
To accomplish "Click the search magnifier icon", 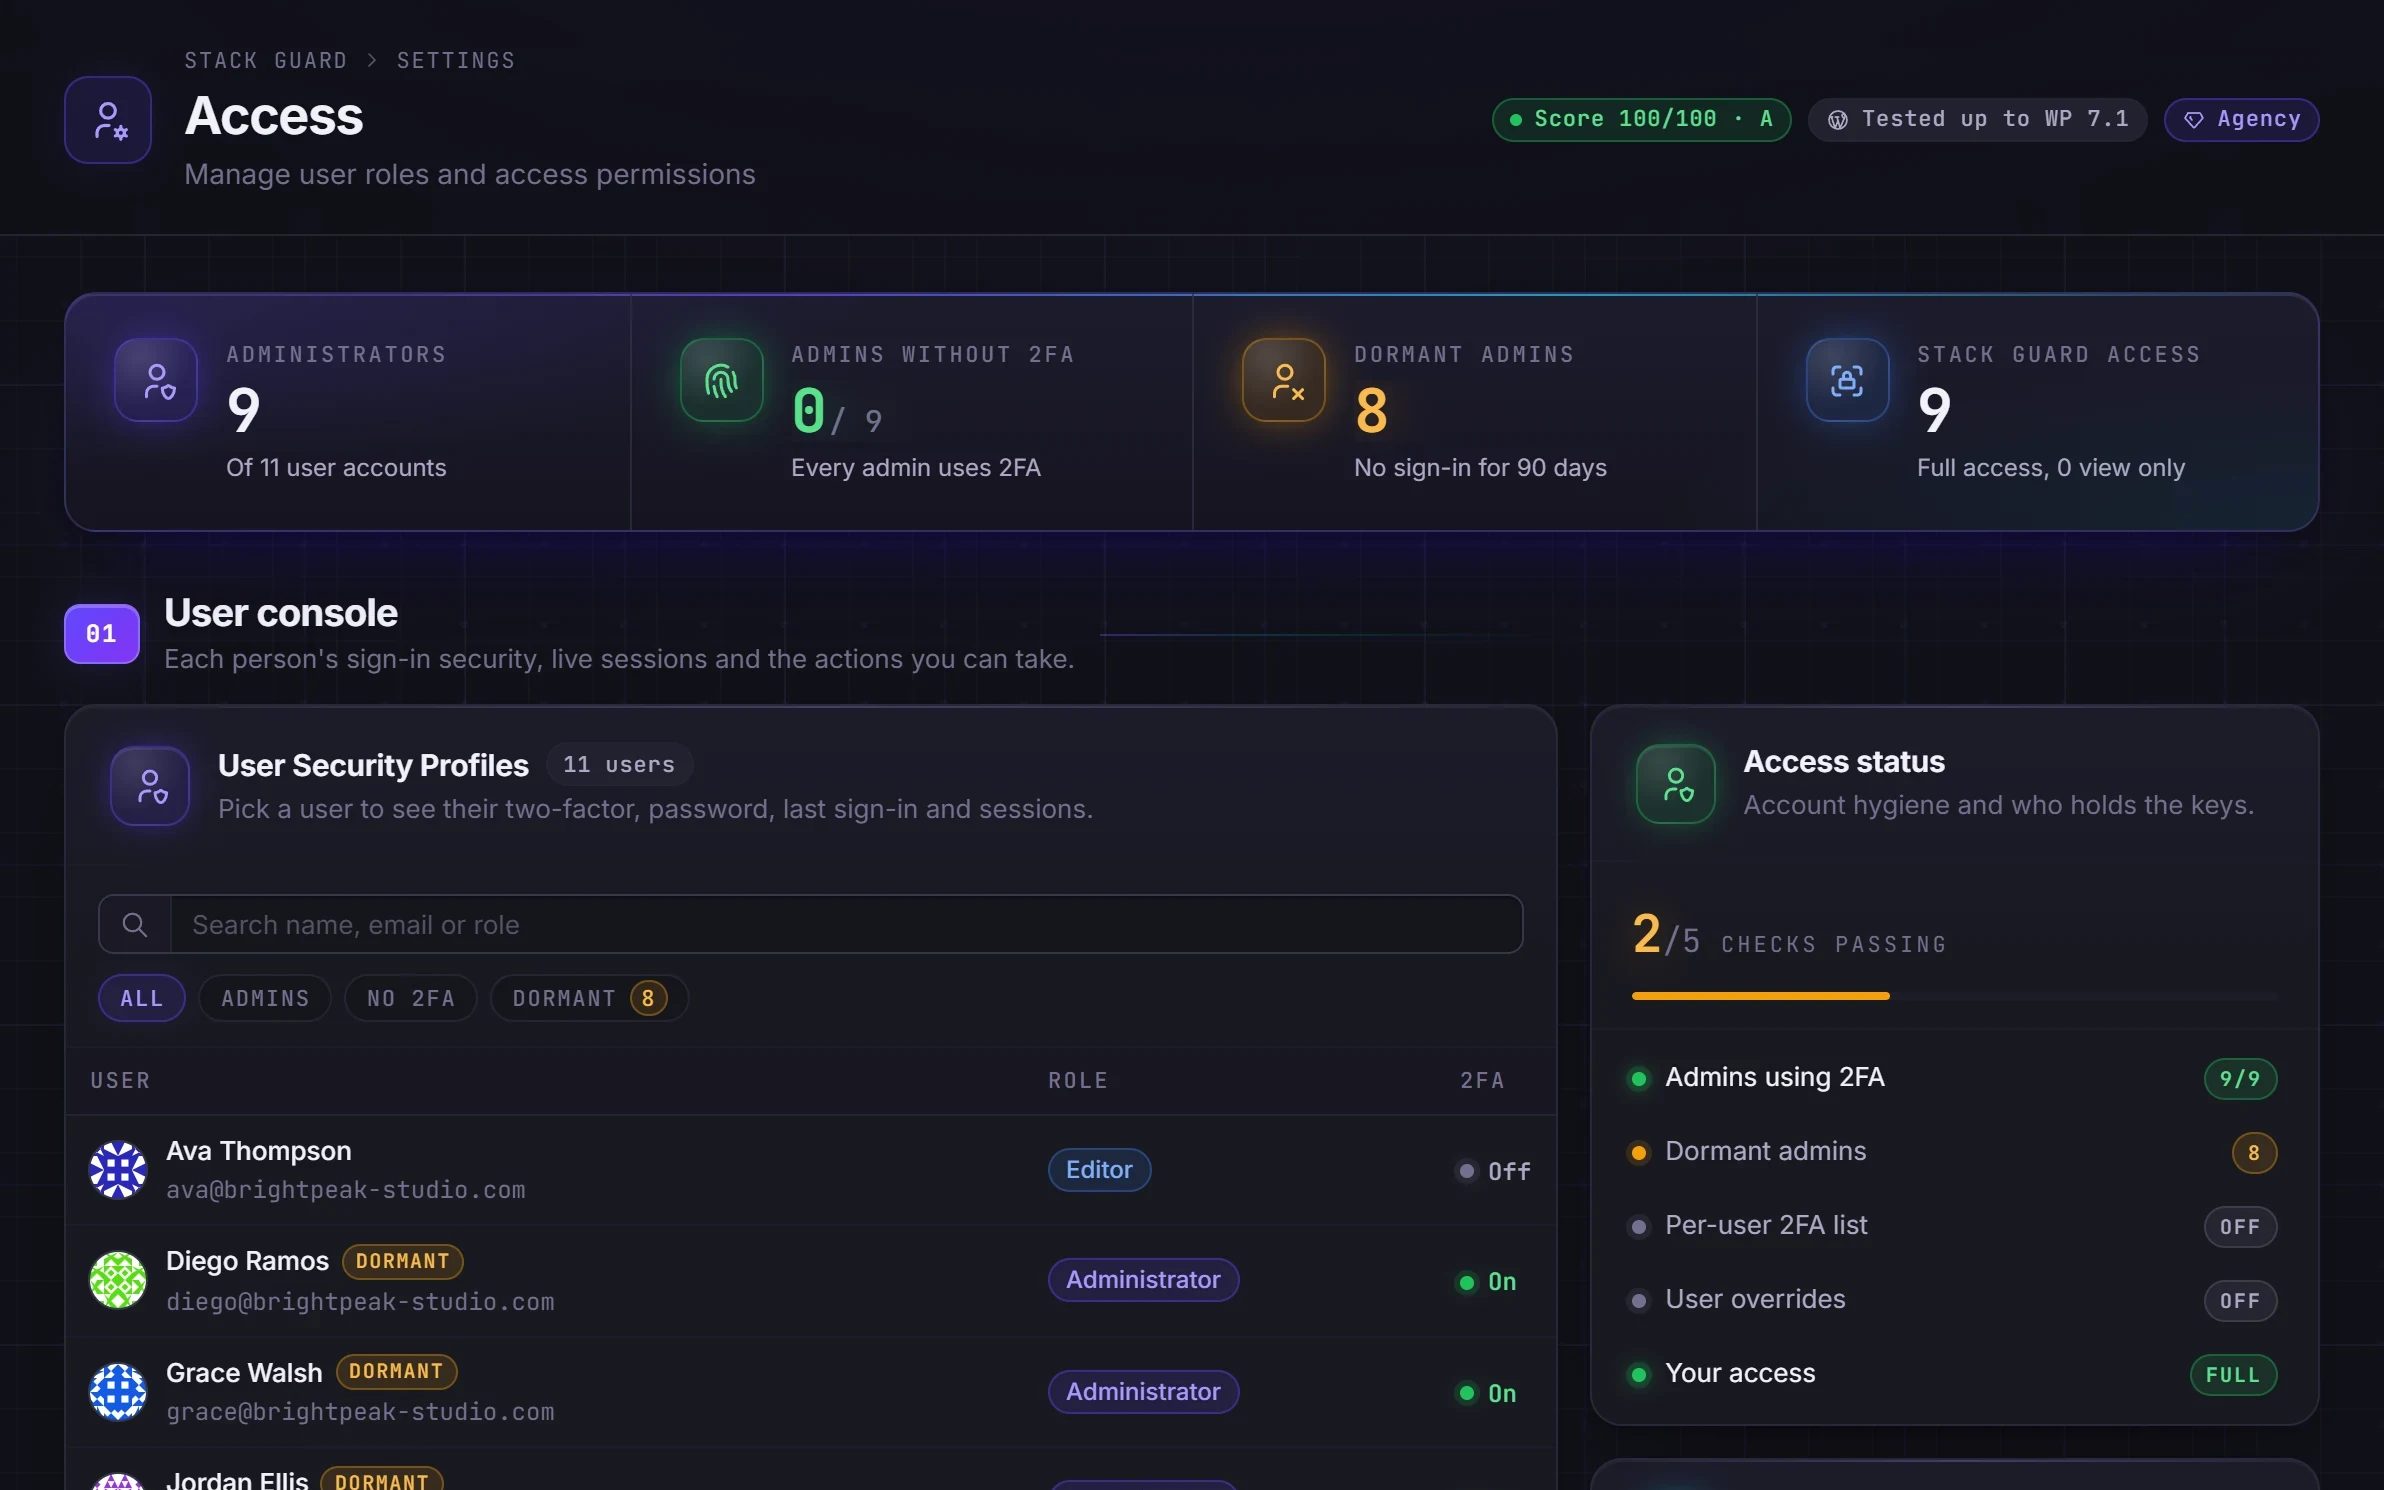I will 135,925.
